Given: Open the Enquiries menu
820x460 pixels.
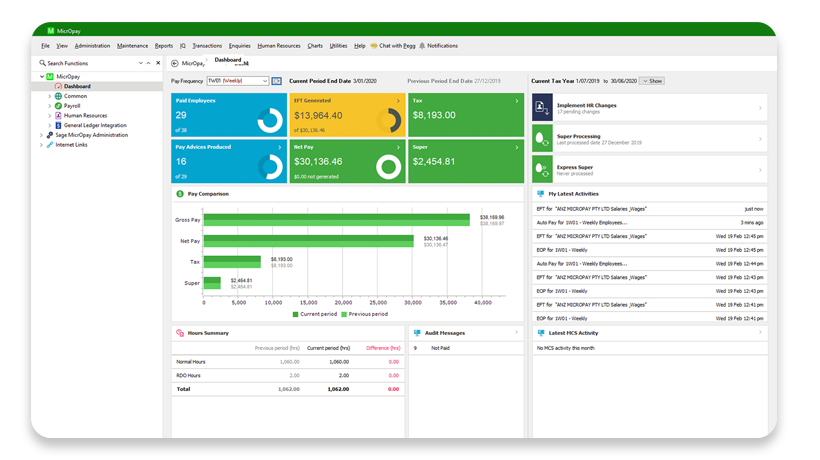Looking at the screenshot, I should (x=240, y=46).
